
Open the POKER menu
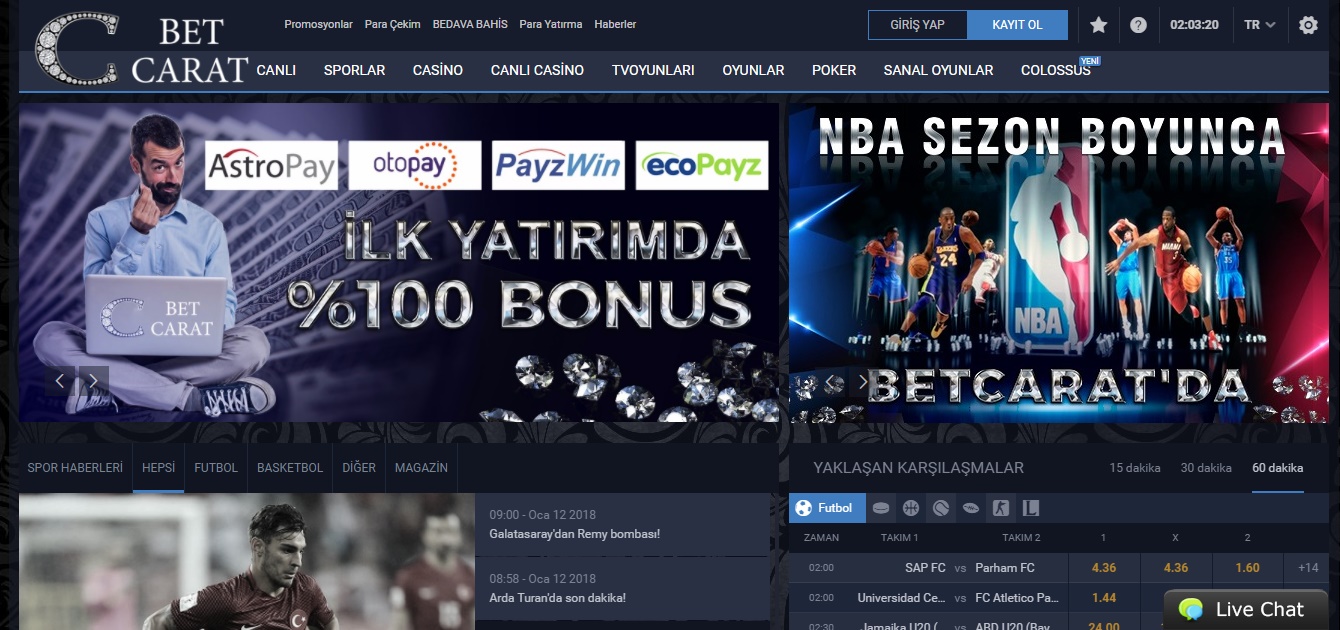coord(834,70)
